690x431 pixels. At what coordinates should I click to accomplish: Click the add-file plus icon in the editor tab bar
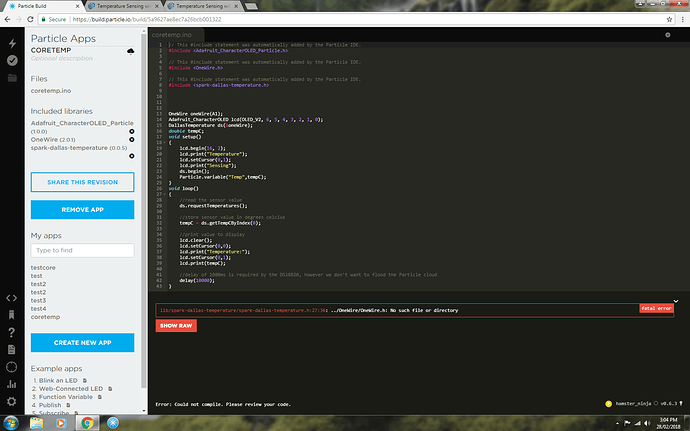[x=668, y=35]
